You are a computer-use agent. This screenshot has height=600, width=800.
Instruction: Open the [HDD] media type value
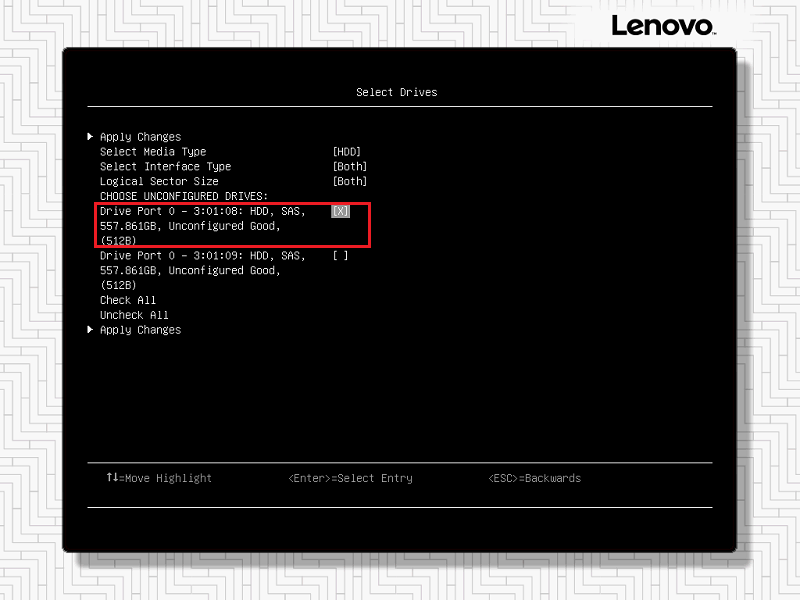[346, 152]
